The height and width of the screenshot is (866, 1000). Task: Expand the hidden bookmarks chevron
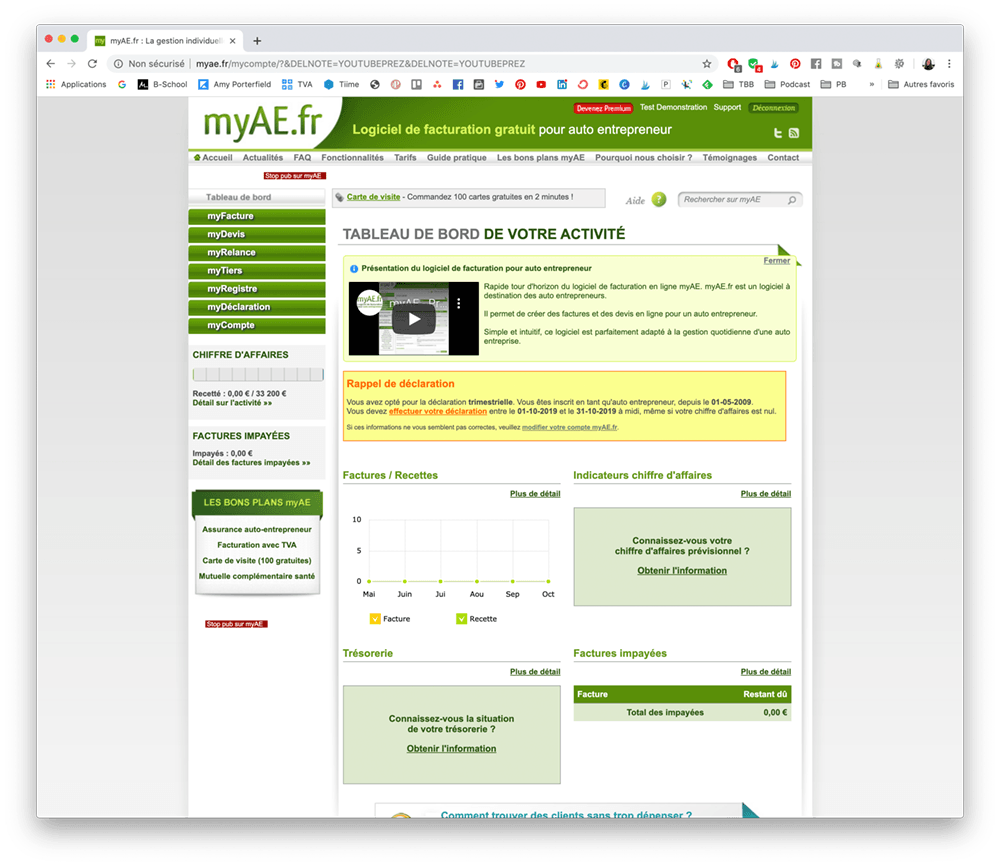pyautogui.click(x=871, y=84)
